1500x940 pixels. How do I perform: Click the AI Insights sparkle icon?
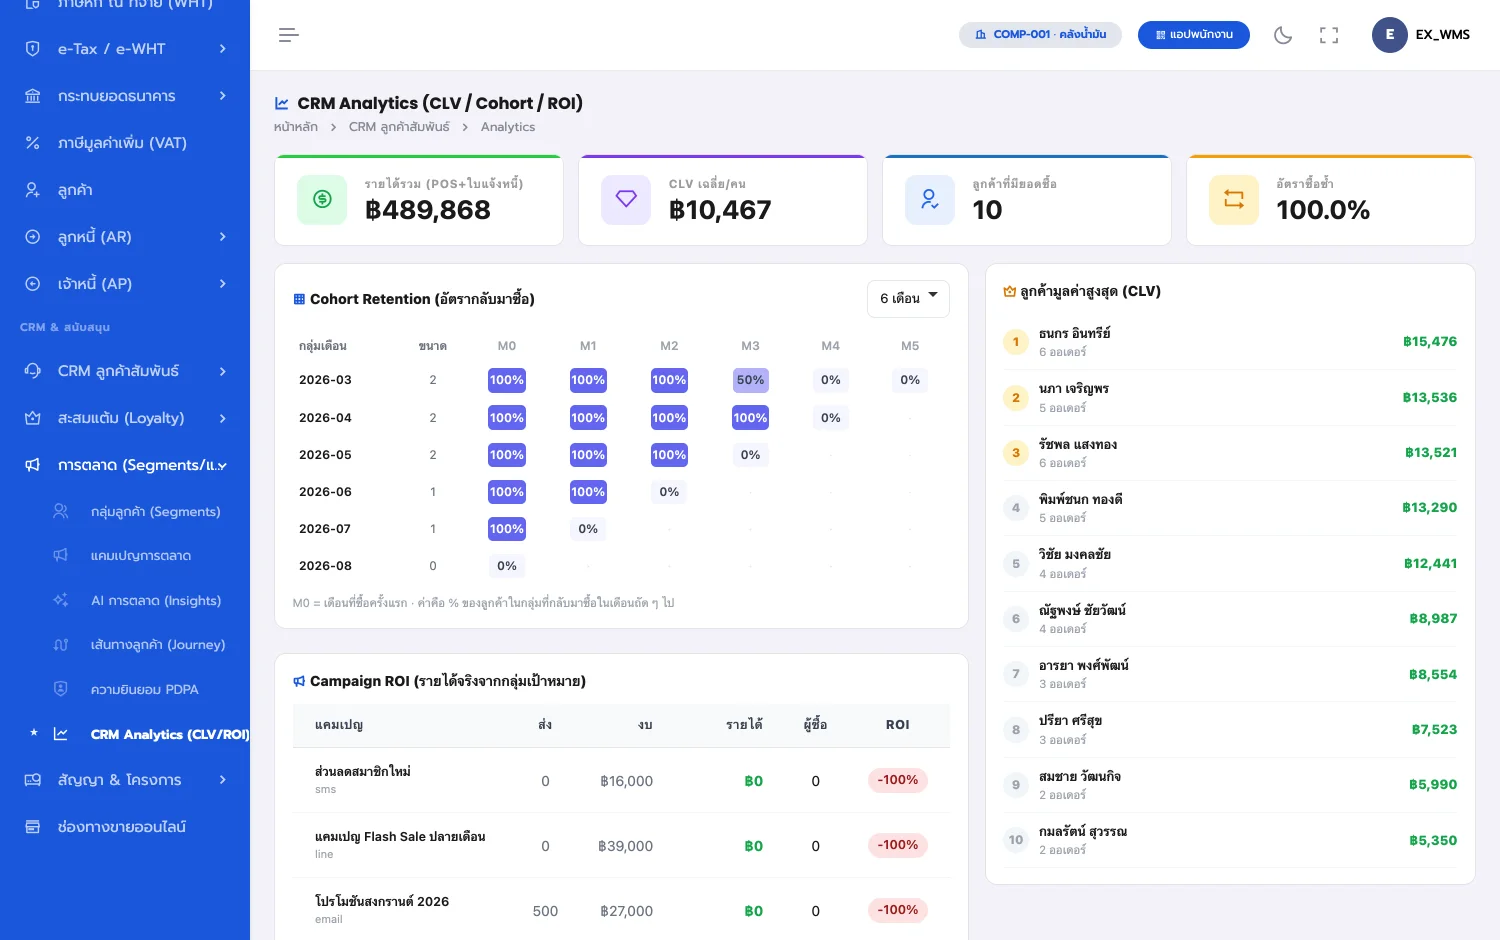coord(61,600)
